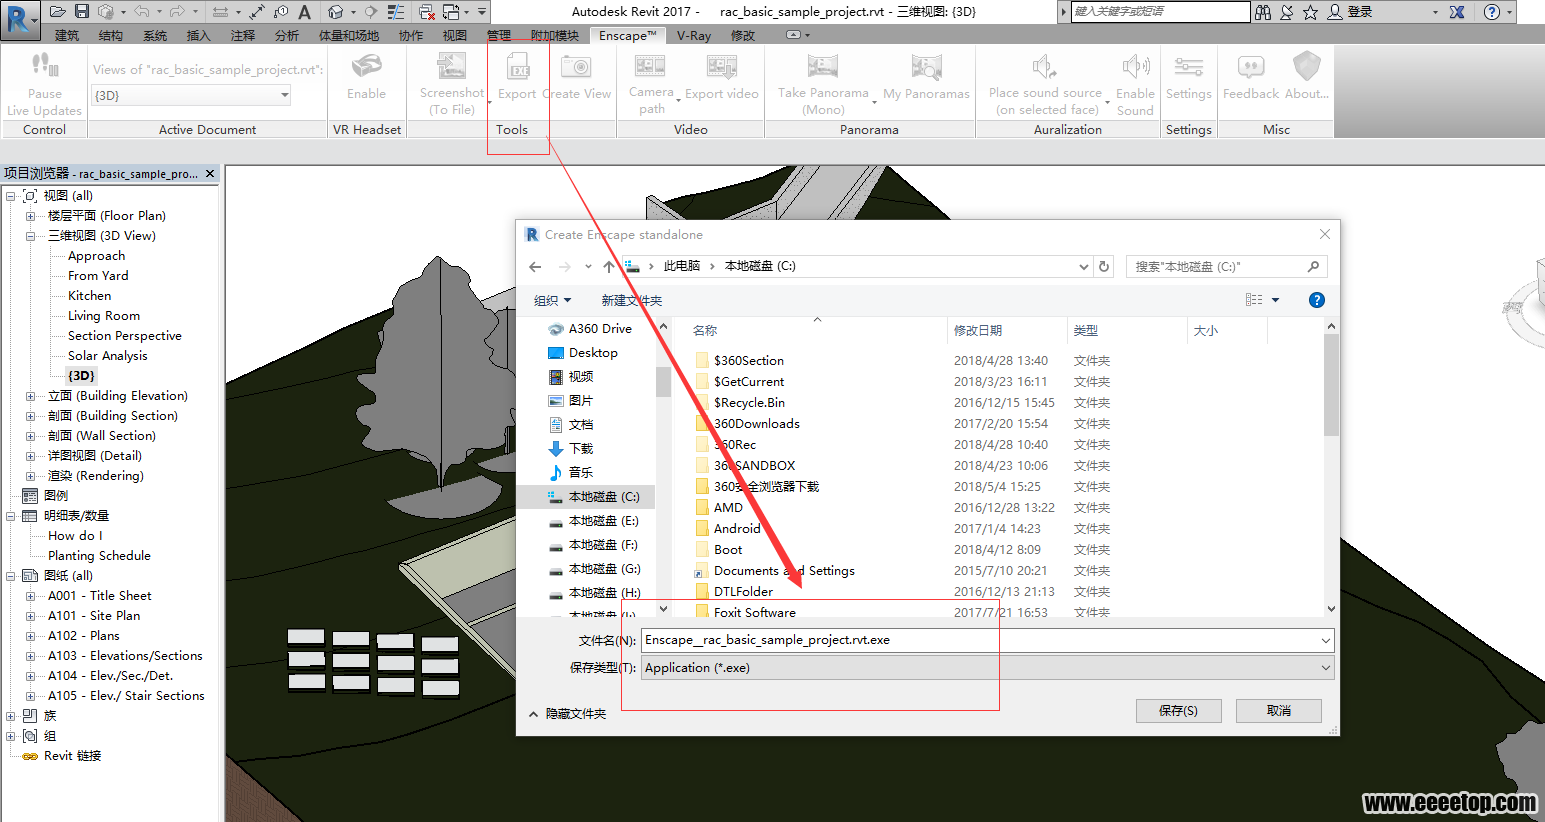Click the file name input field
This screenshot has width=1545, height=822.
(x=980, y=641)
